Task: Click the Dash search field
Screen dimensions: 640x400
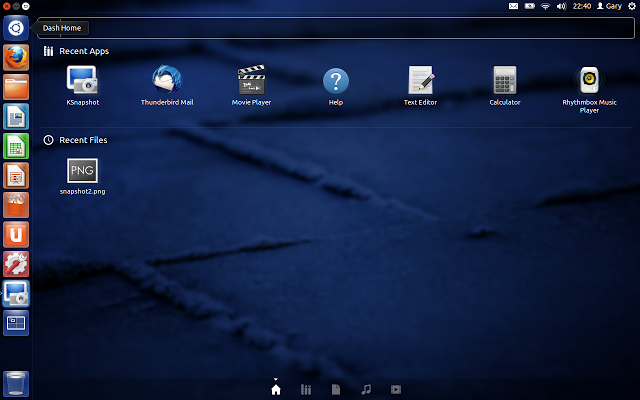Action: click(336, 28)
